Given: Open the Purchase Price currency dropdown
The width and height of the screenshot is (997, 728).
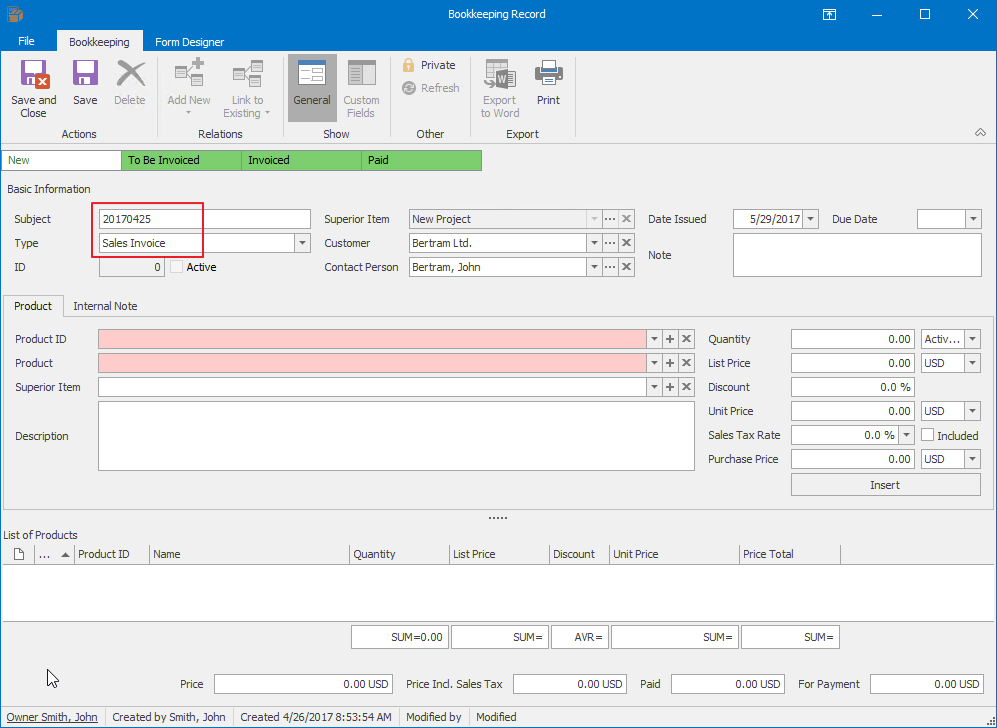Looking at the screenshot, I should (x=972, y=459).
